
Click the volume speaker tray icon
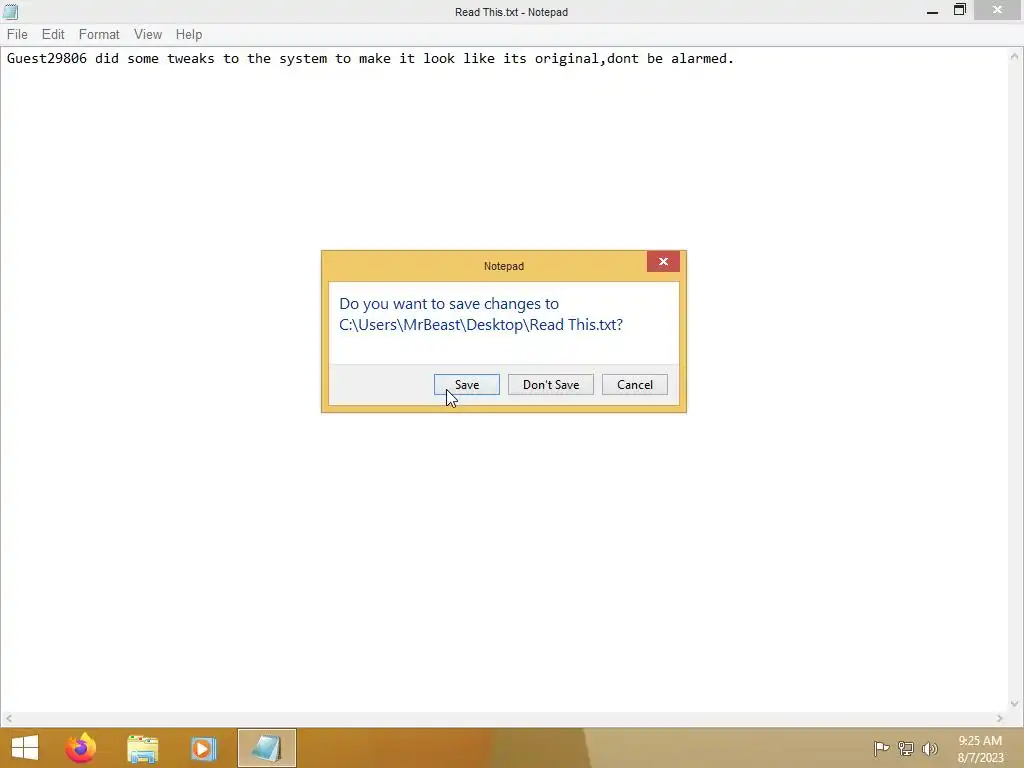[929, 748]
